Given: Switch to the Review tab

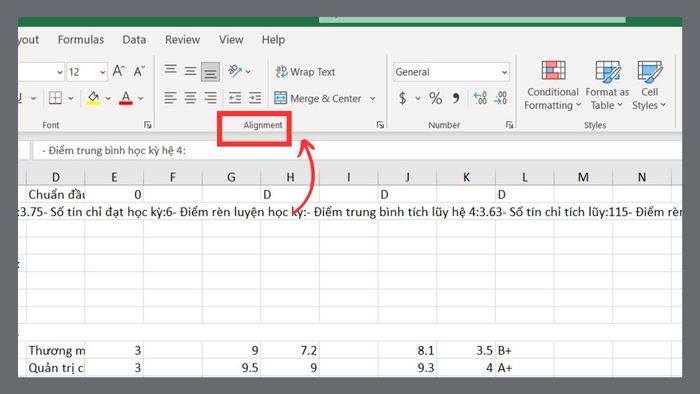Looking at the screenshot, I should coord(182,40).
